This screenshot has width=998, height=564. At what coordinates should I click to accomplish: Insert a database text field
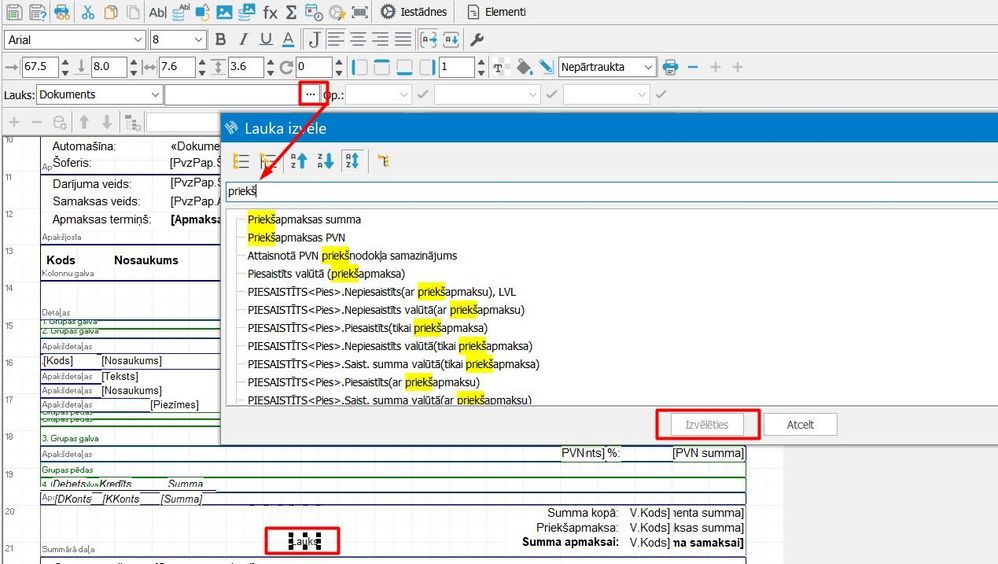coord(181,11)
